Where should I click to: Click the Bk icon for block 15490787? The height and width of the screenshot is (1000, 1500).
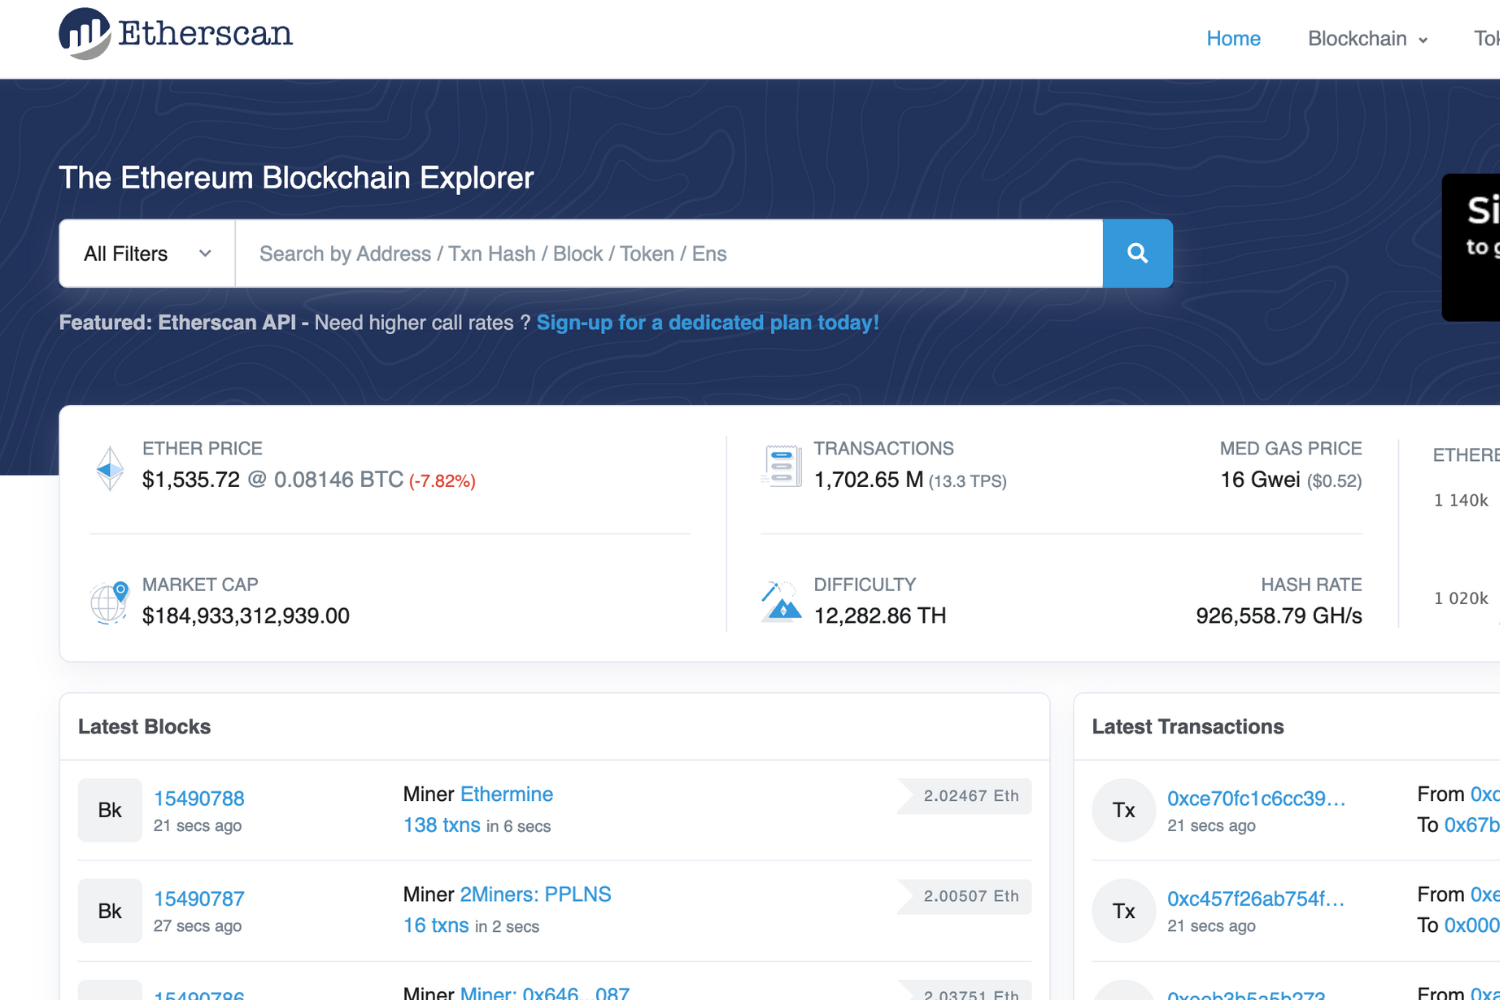point(110,911)
